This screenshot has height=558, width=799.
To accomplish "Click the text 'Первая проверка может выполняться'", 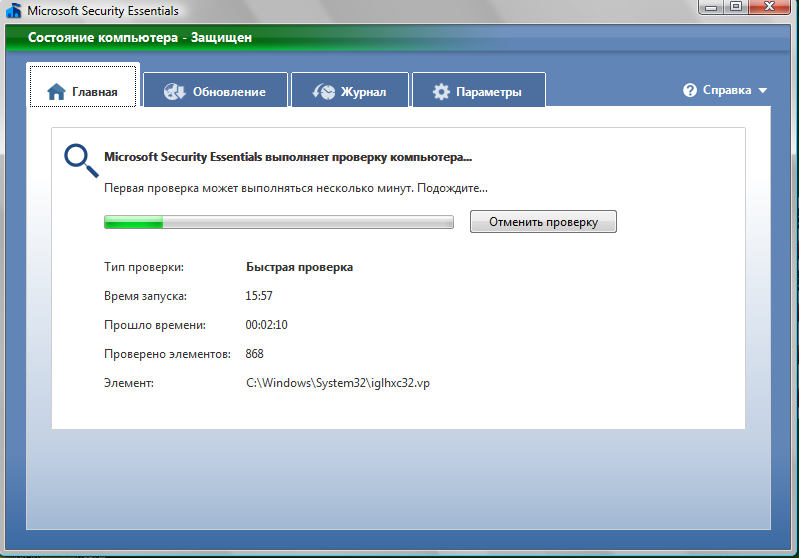I will 208,188.
